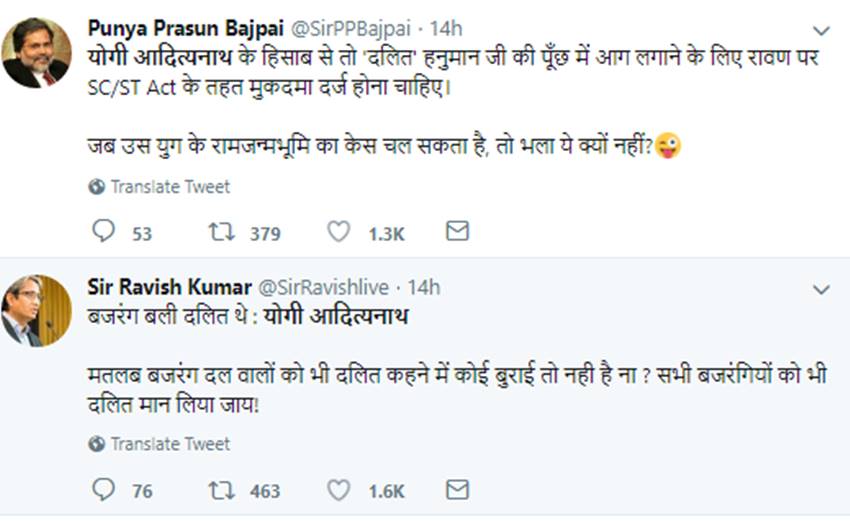Reply to Sir Ravish Kumar's tweet
Screen dimensions: 850x521
(104, 490)
